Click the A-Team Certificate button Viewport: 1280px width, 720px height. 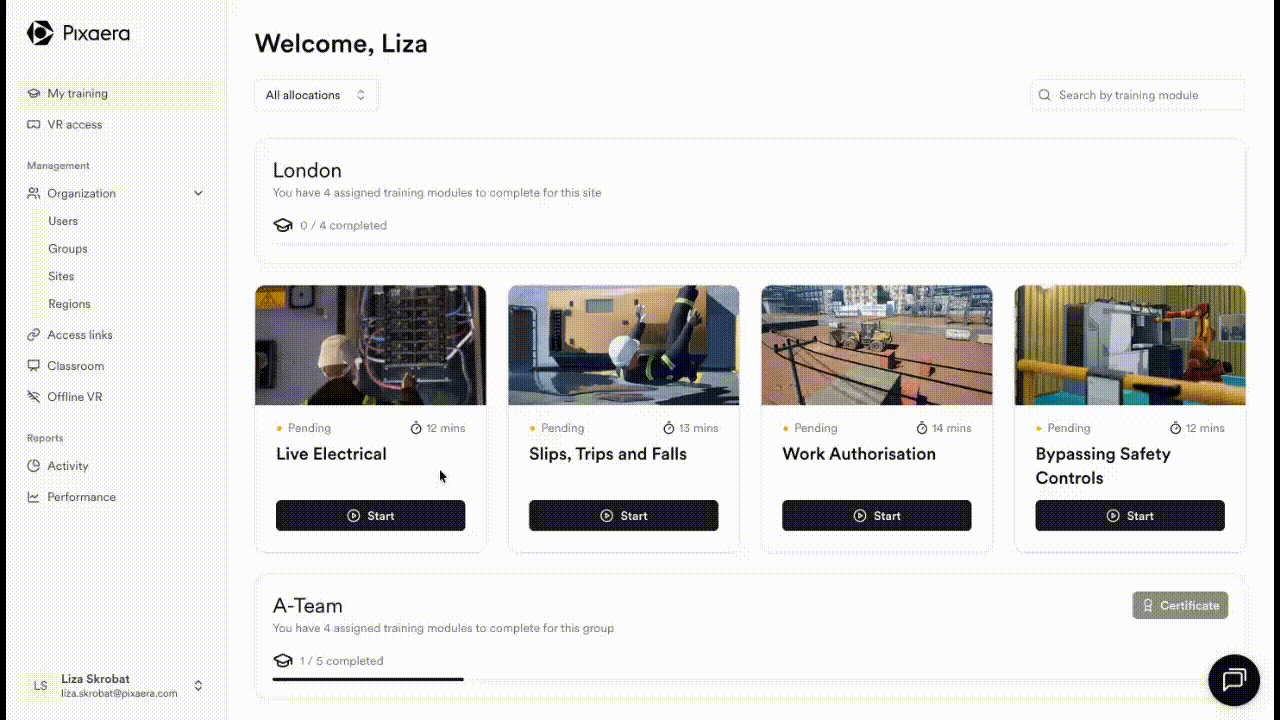tap(1180, 605)
